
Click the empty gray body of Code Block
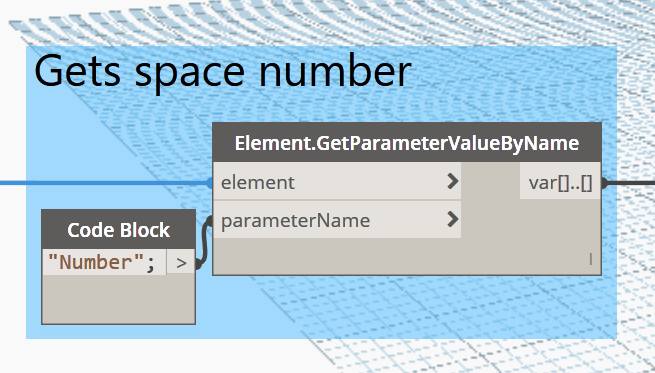pos(119,299)
